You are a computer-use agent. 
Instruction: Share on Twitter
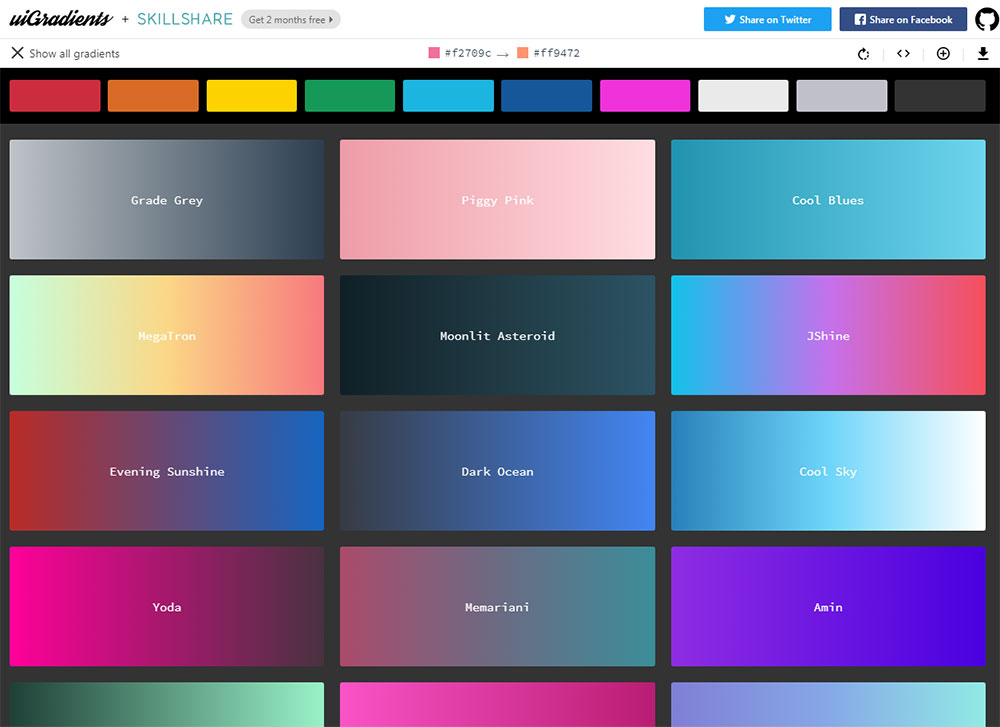coord(768,19)
